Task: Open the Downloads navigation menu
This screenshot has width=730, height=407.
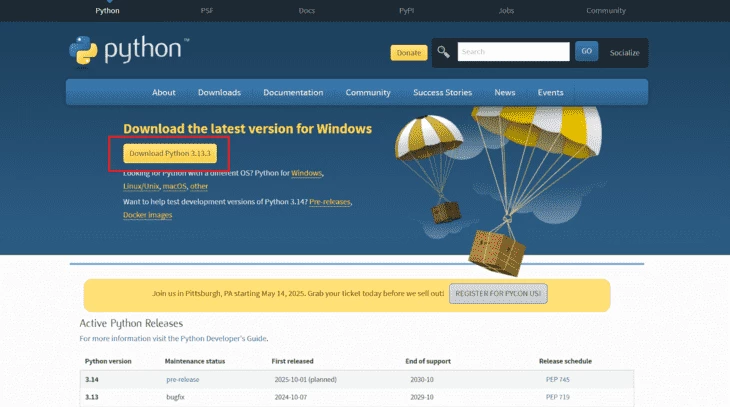Action: pyautogui.click(x=219, y=92)
